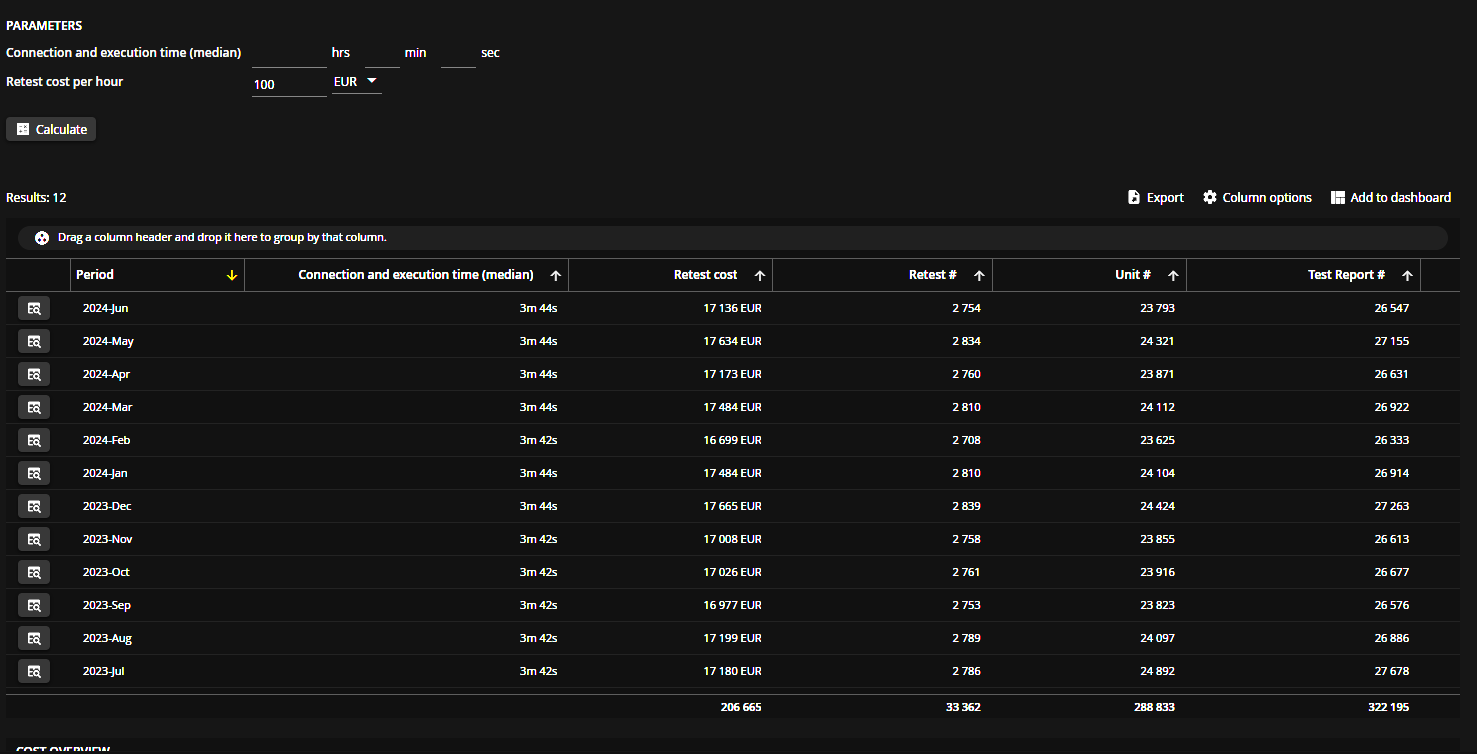Screen dimensions: 1477x754
Task: Open Column options gear icon
Action: point(1210,198)
